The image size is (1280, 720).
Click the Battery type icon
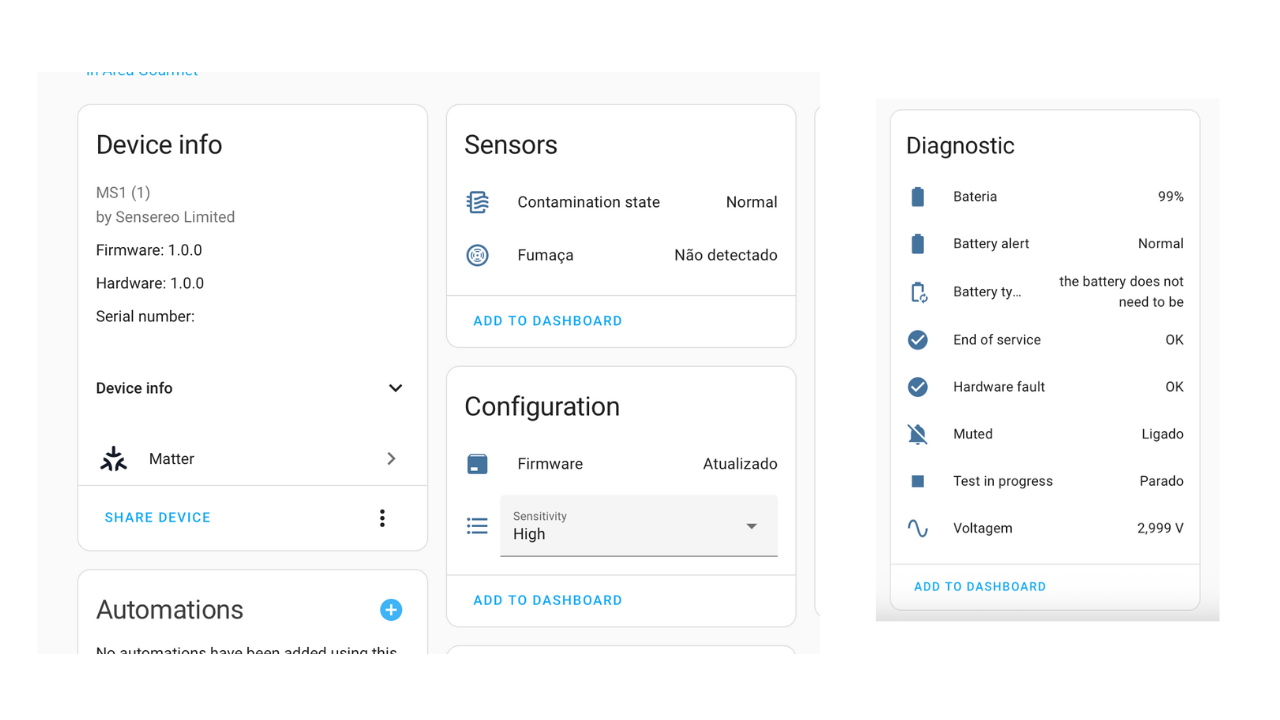tap(918, 292)
